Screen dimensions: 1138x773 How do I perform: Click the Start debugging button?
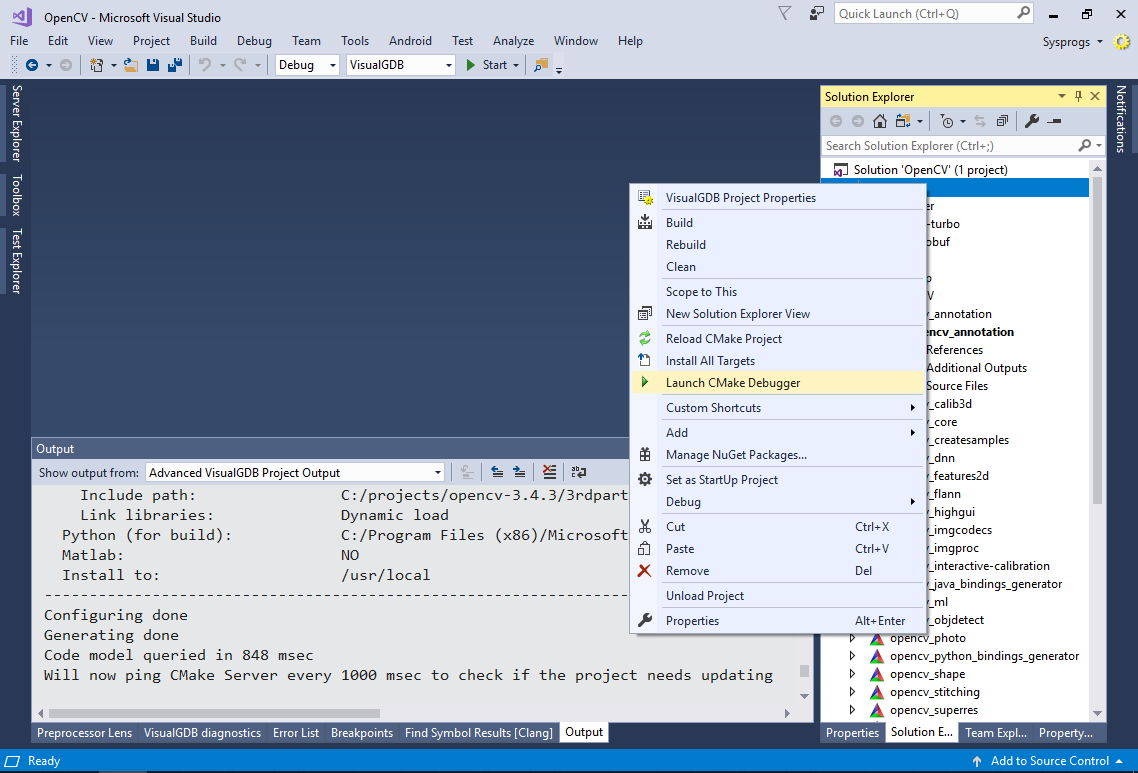[x=486, y=65]
